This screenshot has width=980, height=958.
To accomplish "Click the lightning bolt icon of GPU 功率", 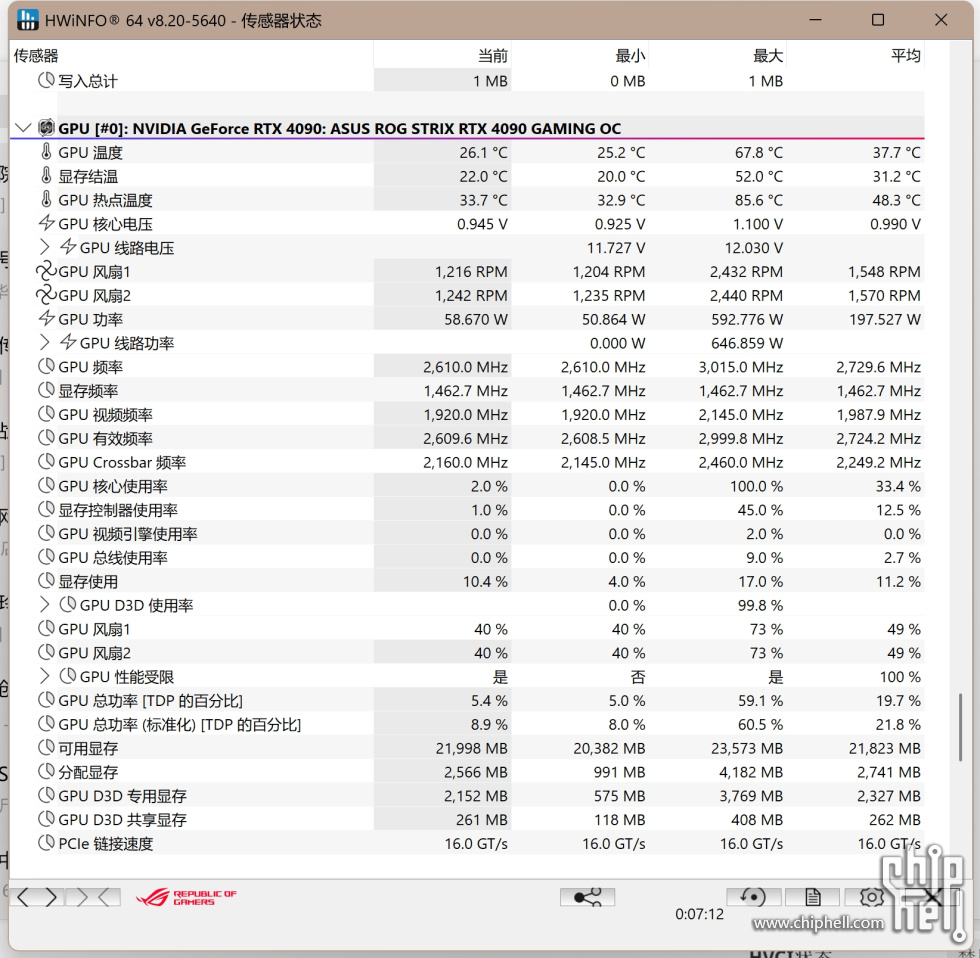I will [47, 319].
